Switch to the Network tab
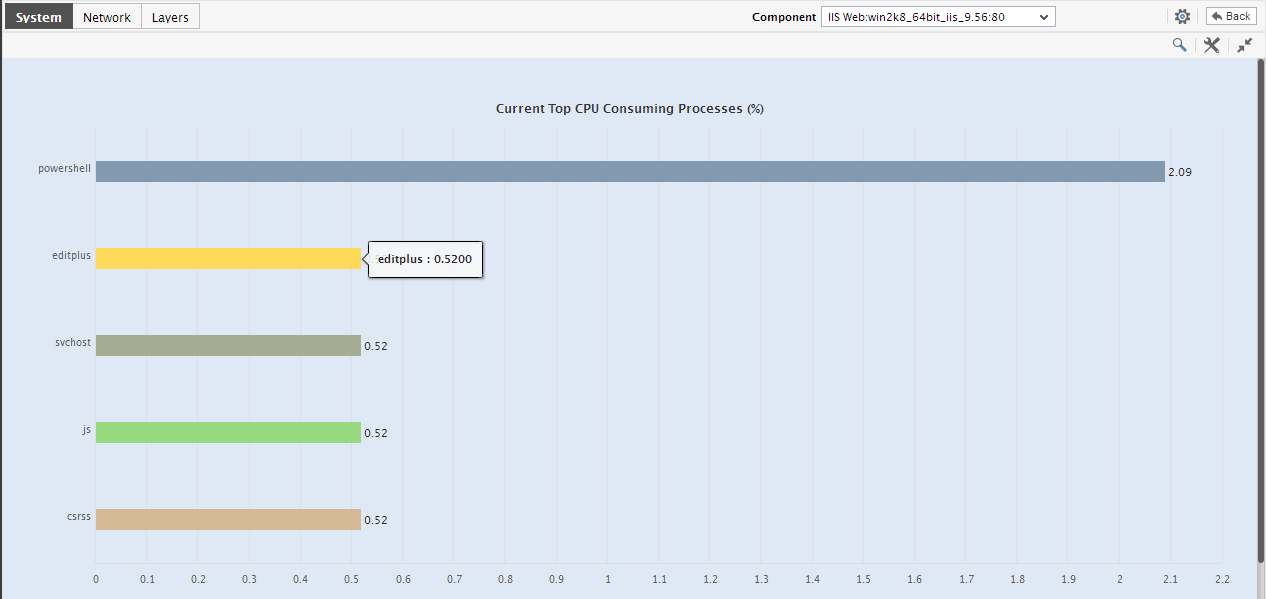The image size is (1266, 599). [107, 17]
